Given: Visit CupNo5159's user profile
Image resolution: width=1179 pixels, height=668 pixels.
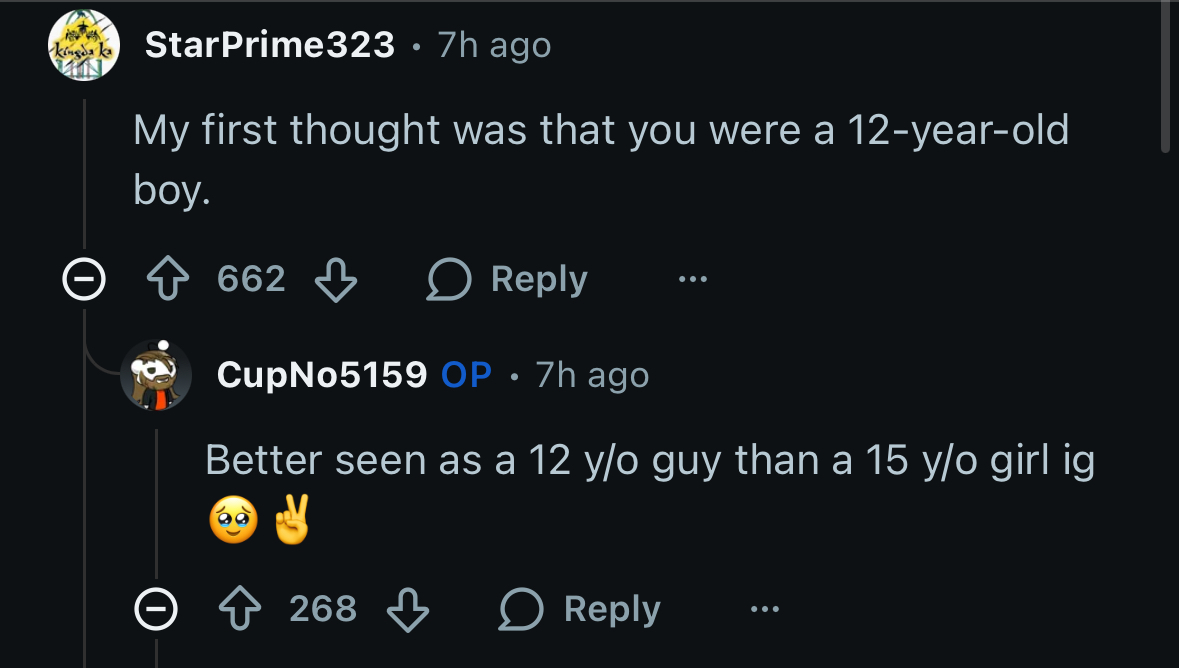Looking at the screenshot, I should 321,375.
